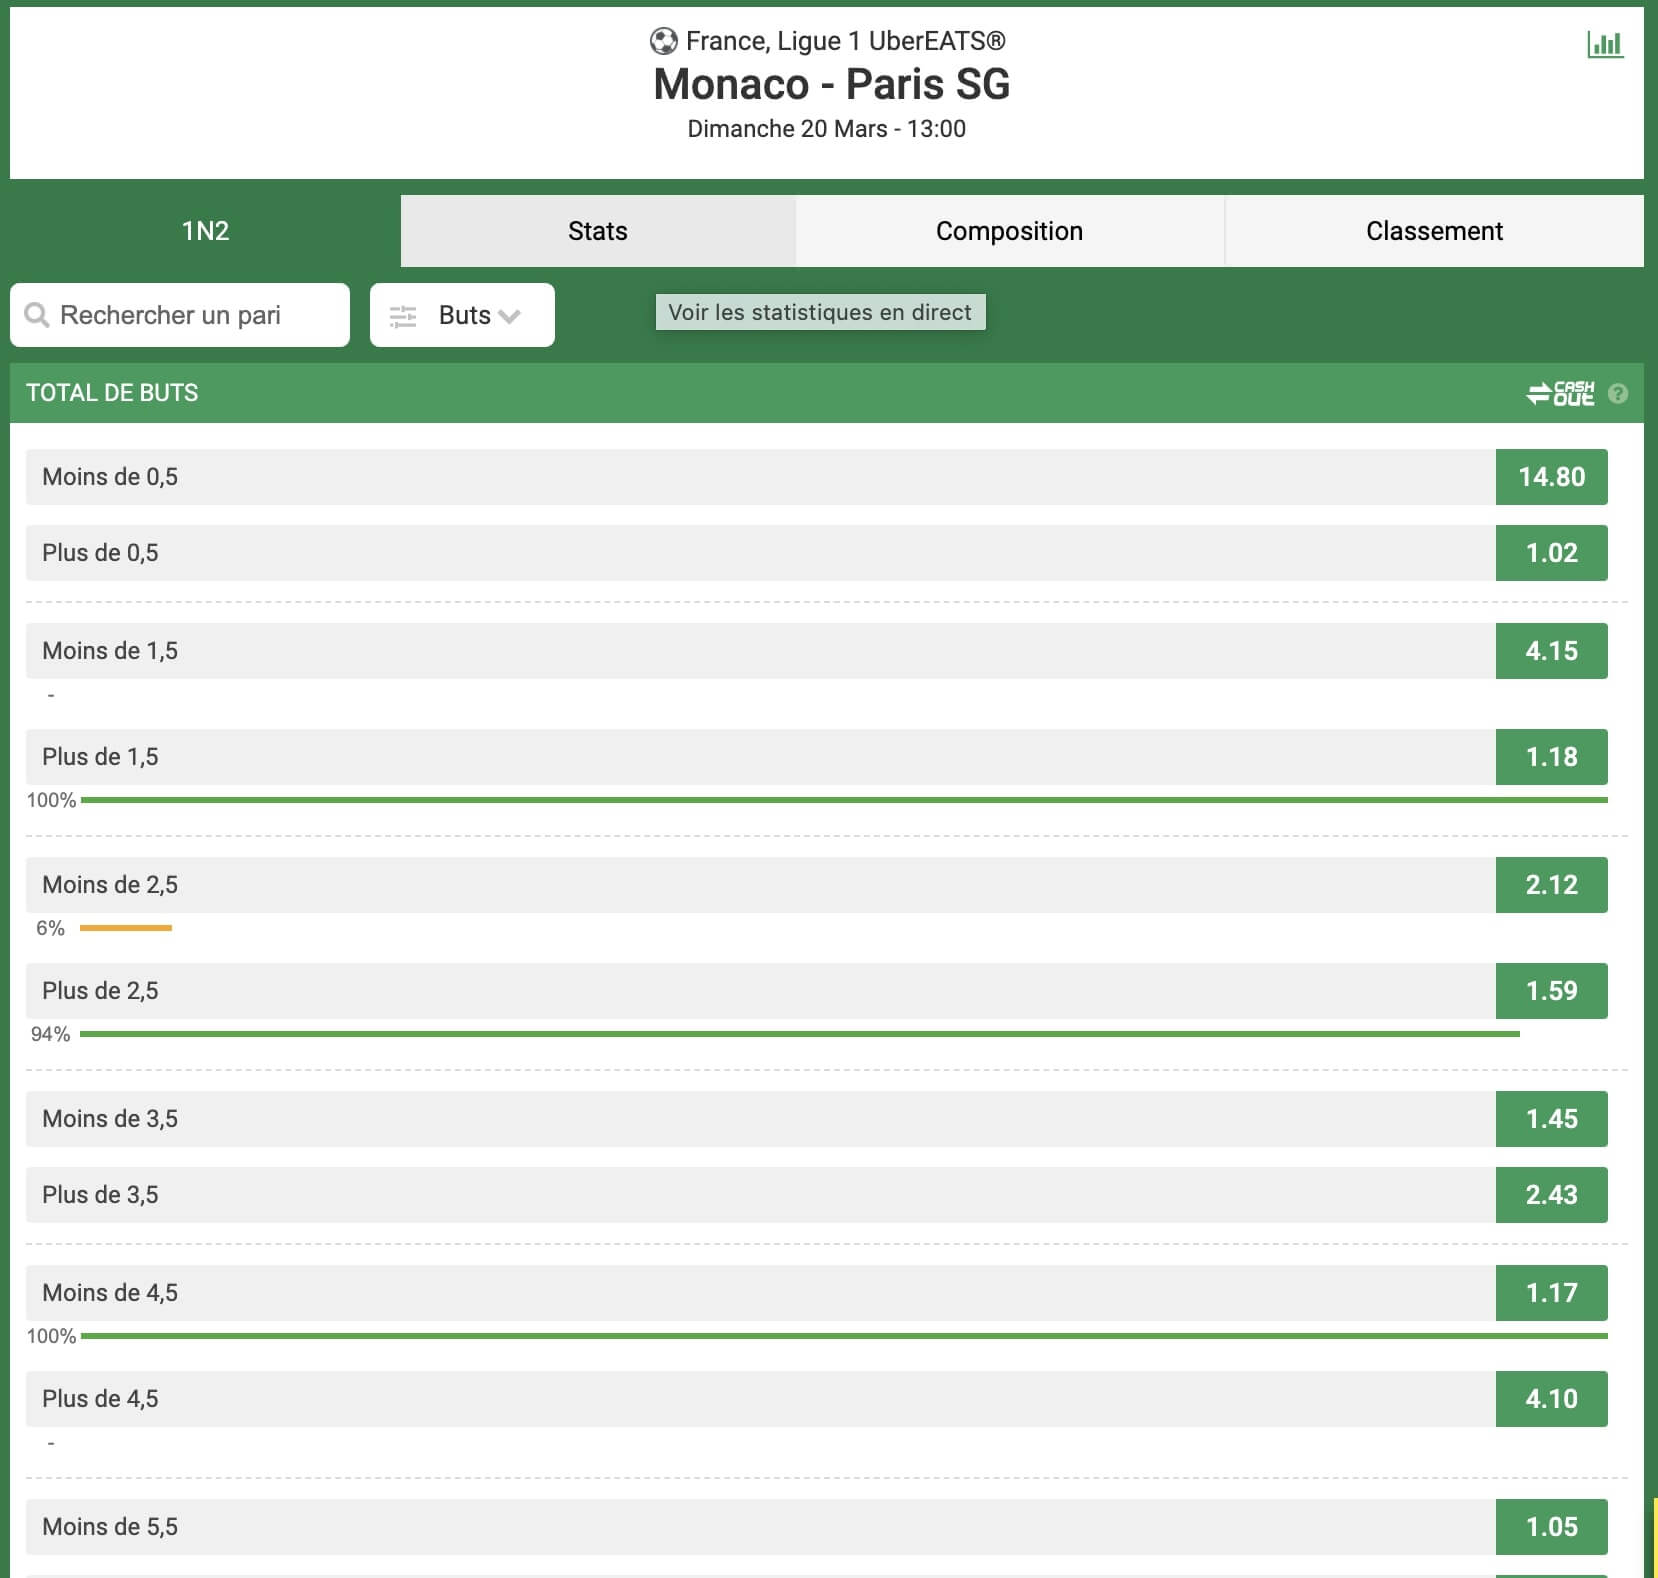Click the Dimanche 20 Mars - 13:00 date

point(826,129)
